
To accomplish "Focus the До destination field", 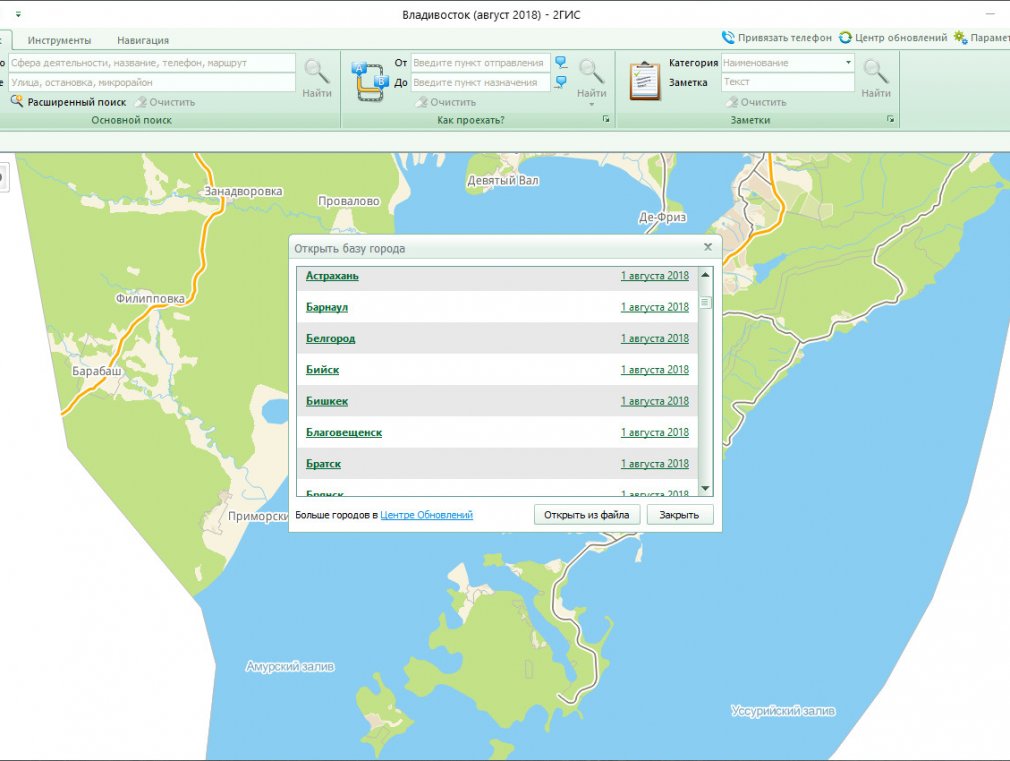I will tap(481, 82).
